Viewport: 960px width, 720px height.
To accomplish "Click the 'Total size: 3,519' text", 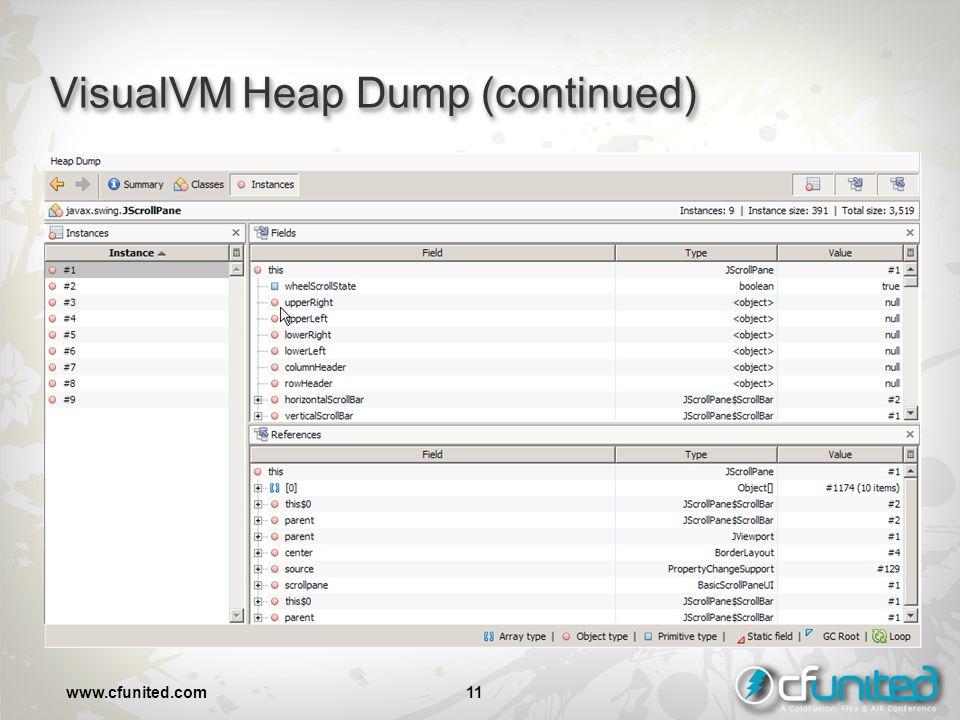I will [878, 211].
